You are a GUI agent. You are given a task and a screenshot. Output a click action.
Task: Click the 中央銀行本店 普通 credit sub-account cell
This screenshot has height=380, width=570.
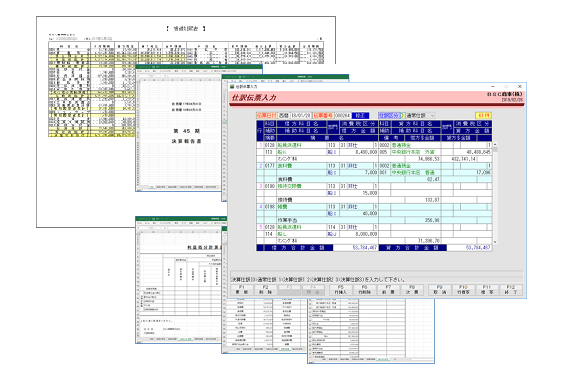(x=416, y=172)
